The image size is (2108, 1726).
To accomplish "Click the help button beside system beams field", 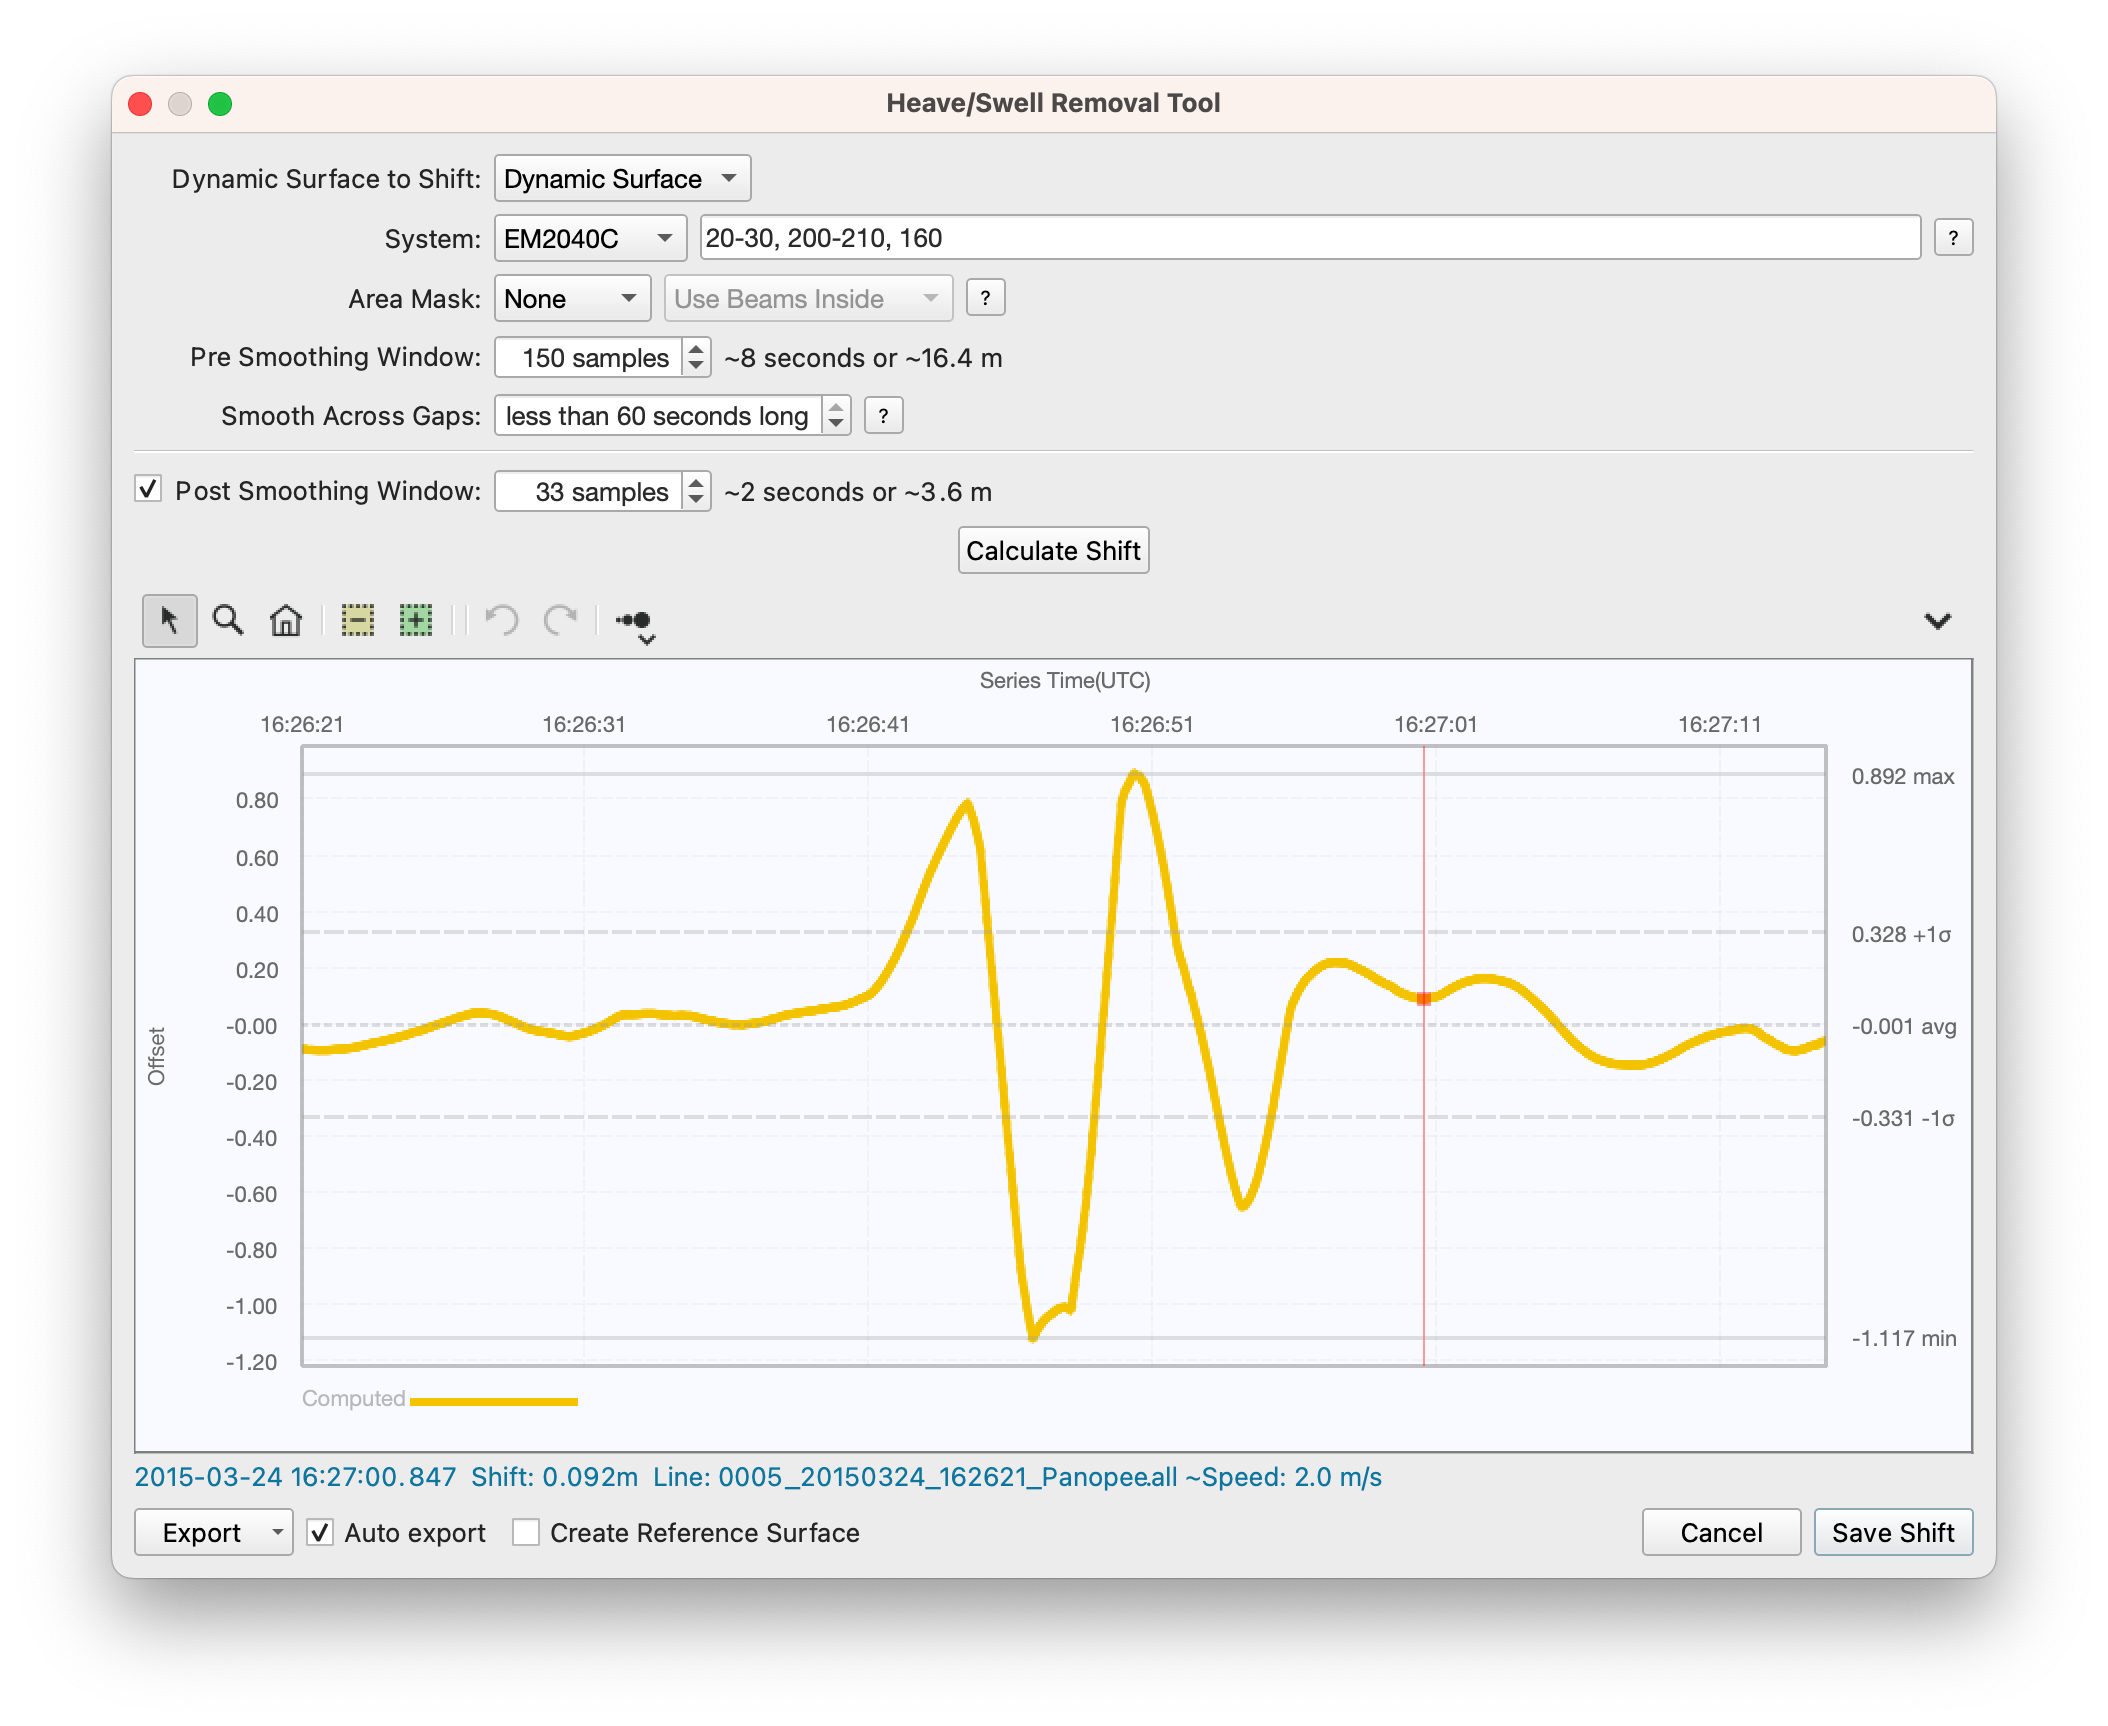I will [1953, 238].
